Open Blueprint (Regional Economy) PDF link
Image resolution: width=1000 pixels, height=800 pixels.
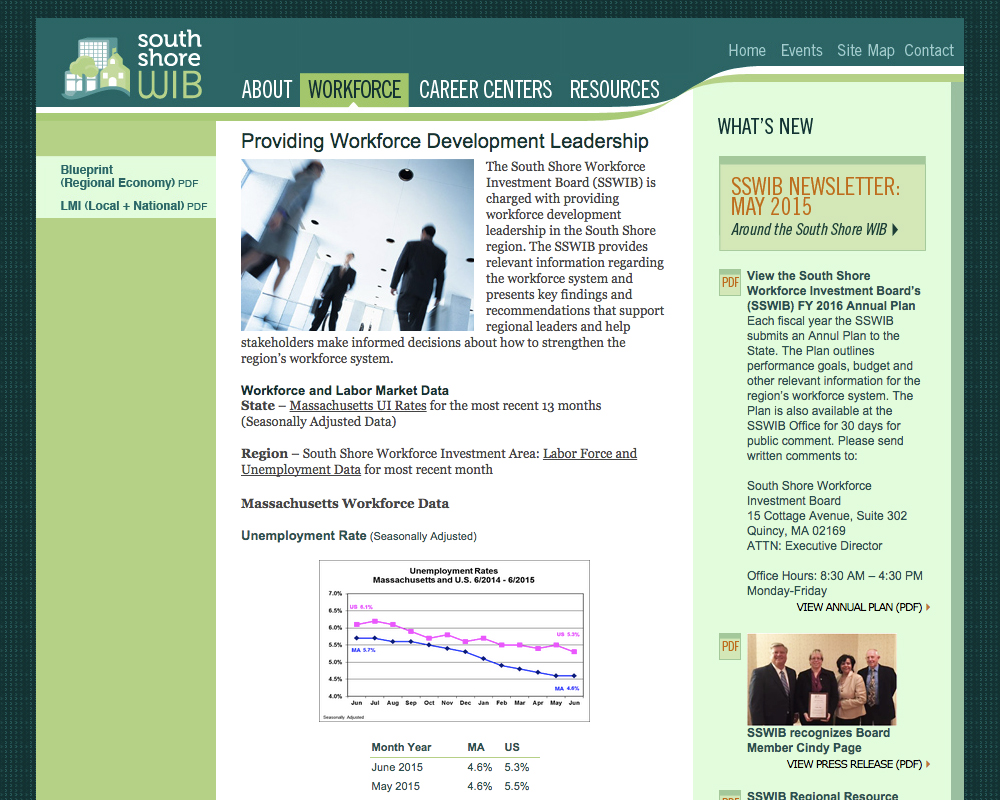click(x=129, y=176)
